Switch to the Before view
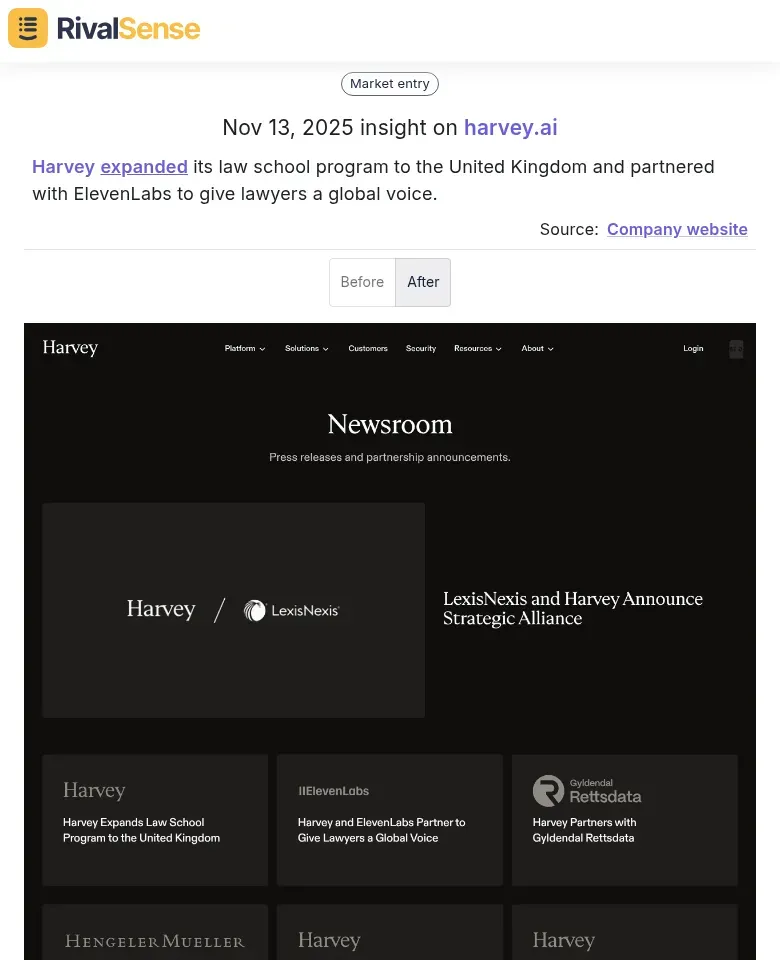This screenshot has height=960, width=780. click(x=362, y=282)
